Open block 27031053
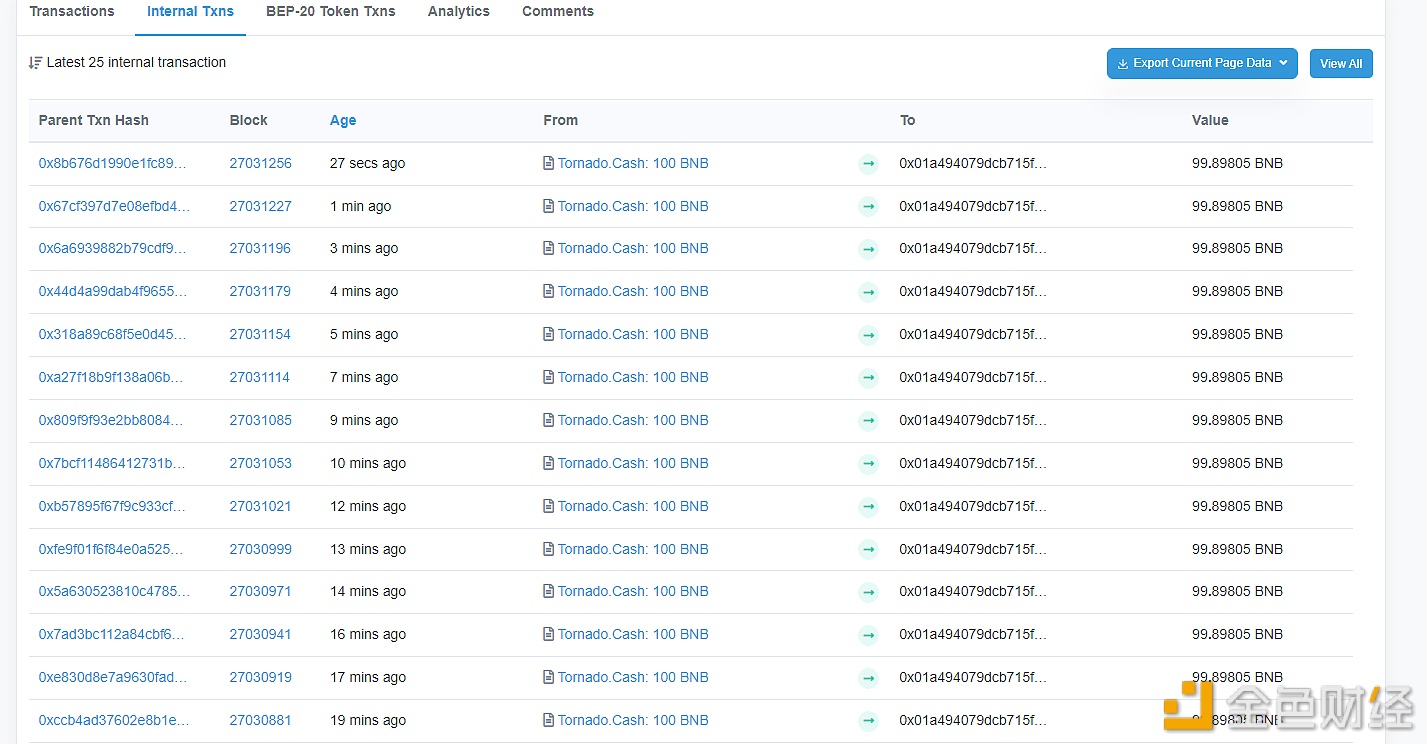 point(260,463)
